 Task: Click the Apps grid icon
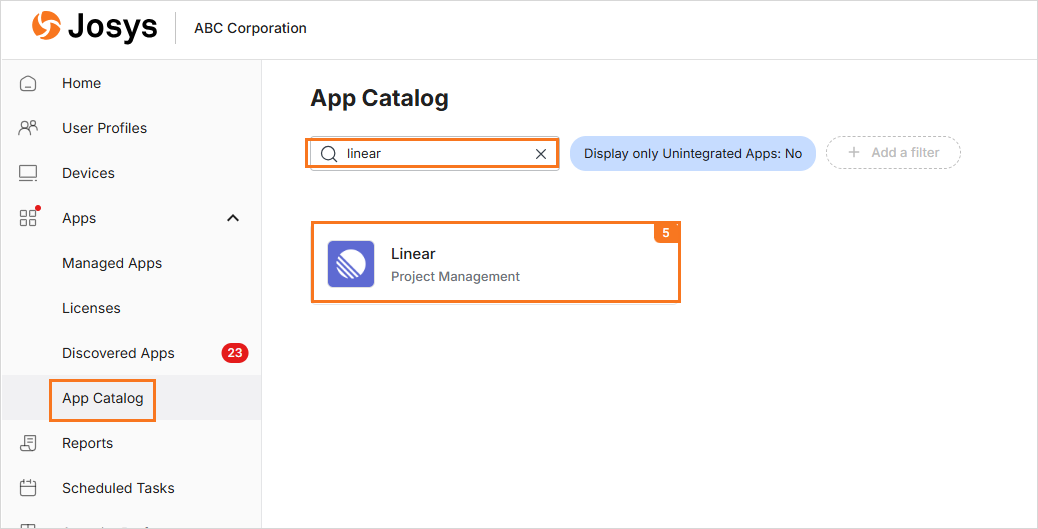point(28,218)
